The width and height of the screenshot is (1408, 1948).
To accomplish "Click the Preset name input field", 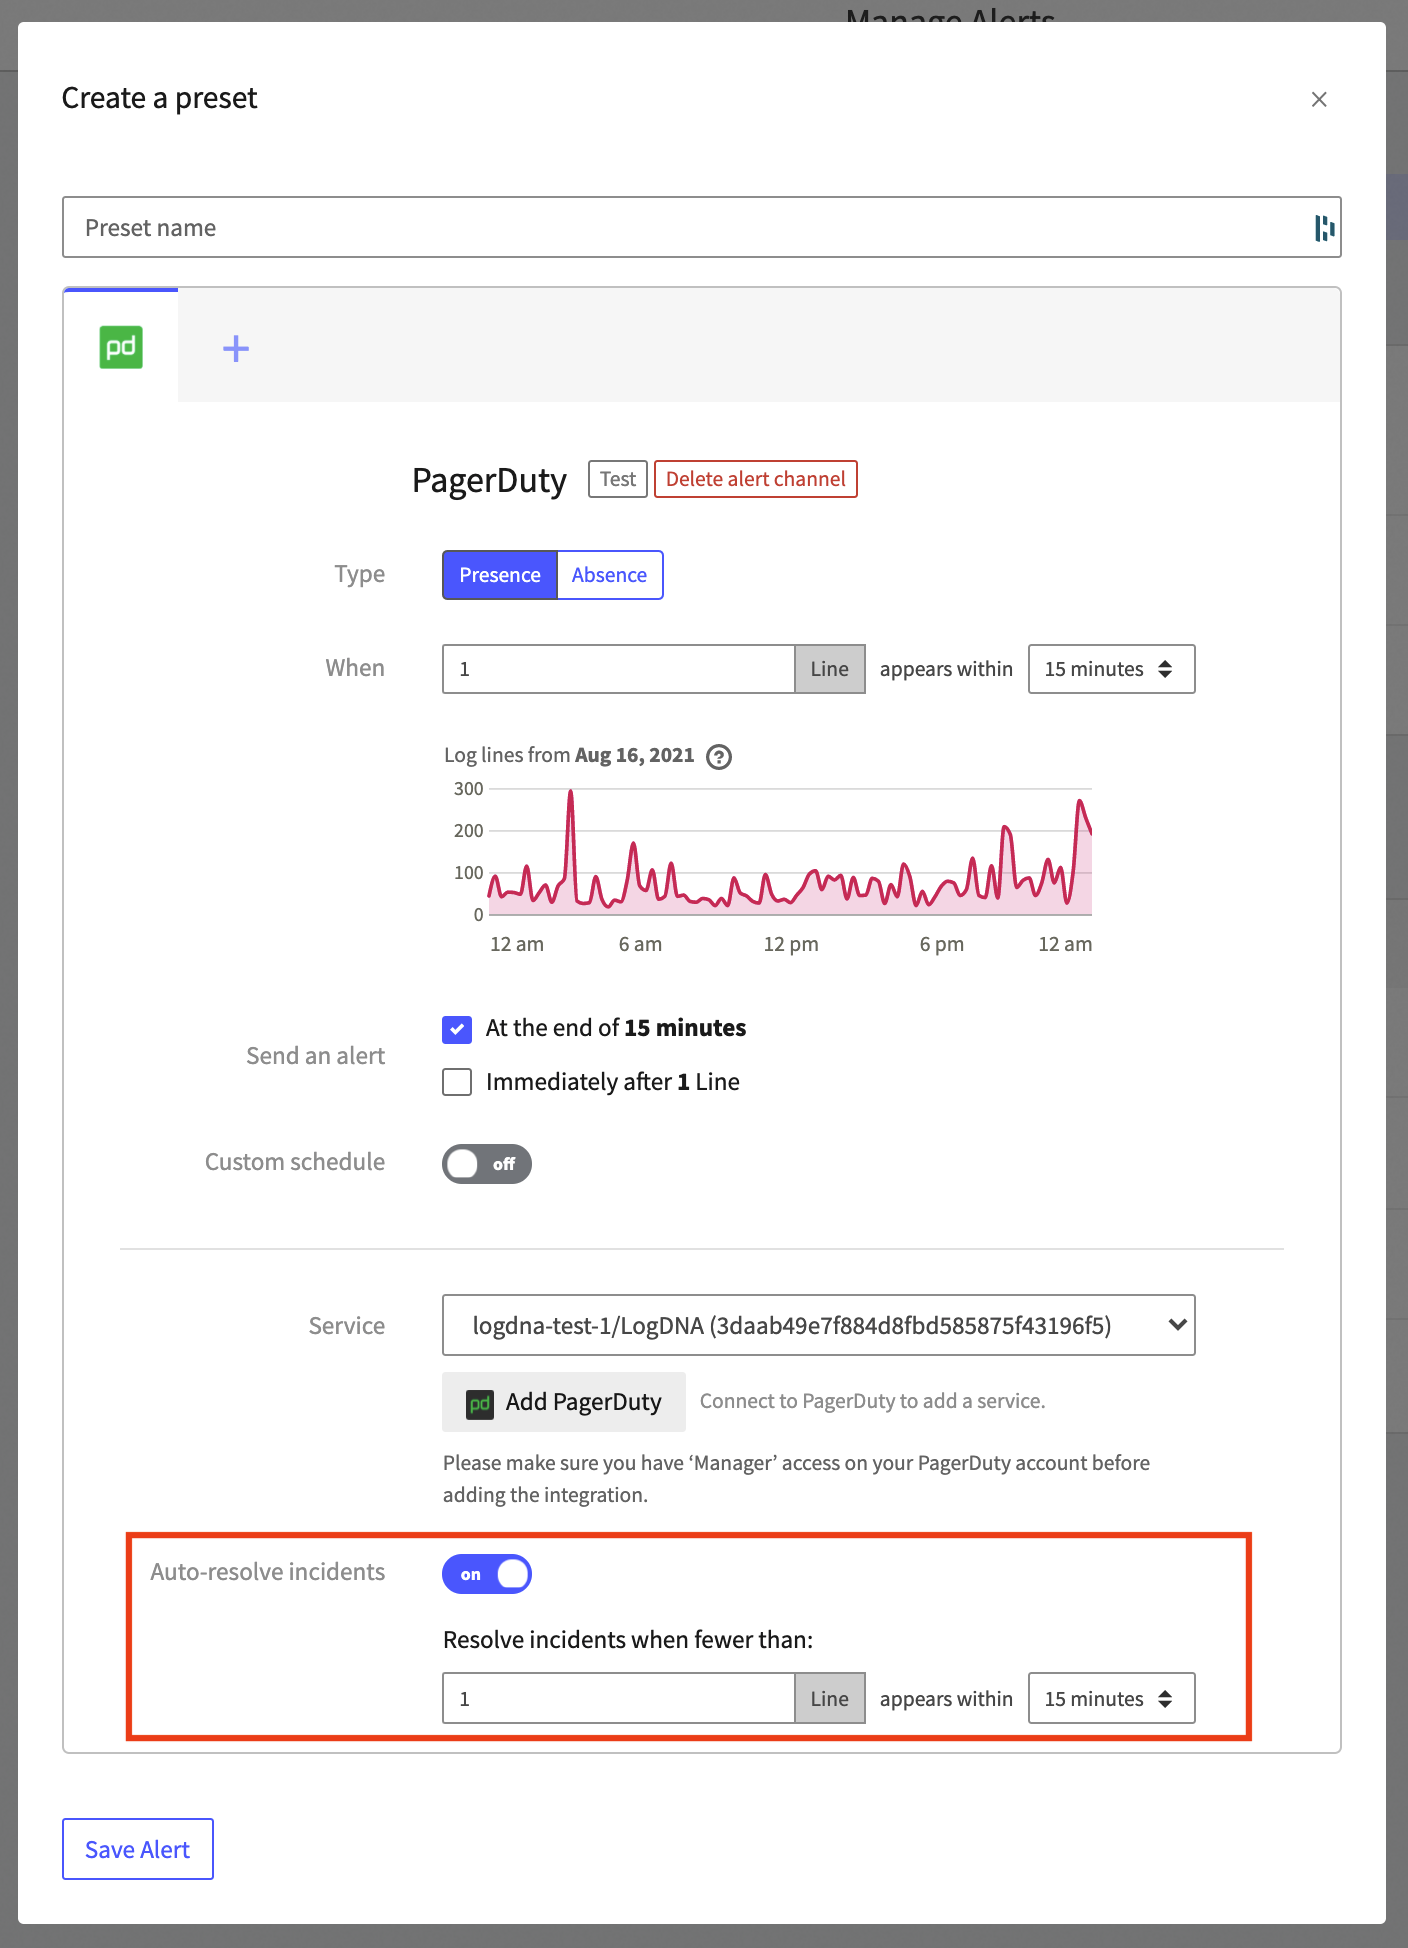I will click(701, 227).
